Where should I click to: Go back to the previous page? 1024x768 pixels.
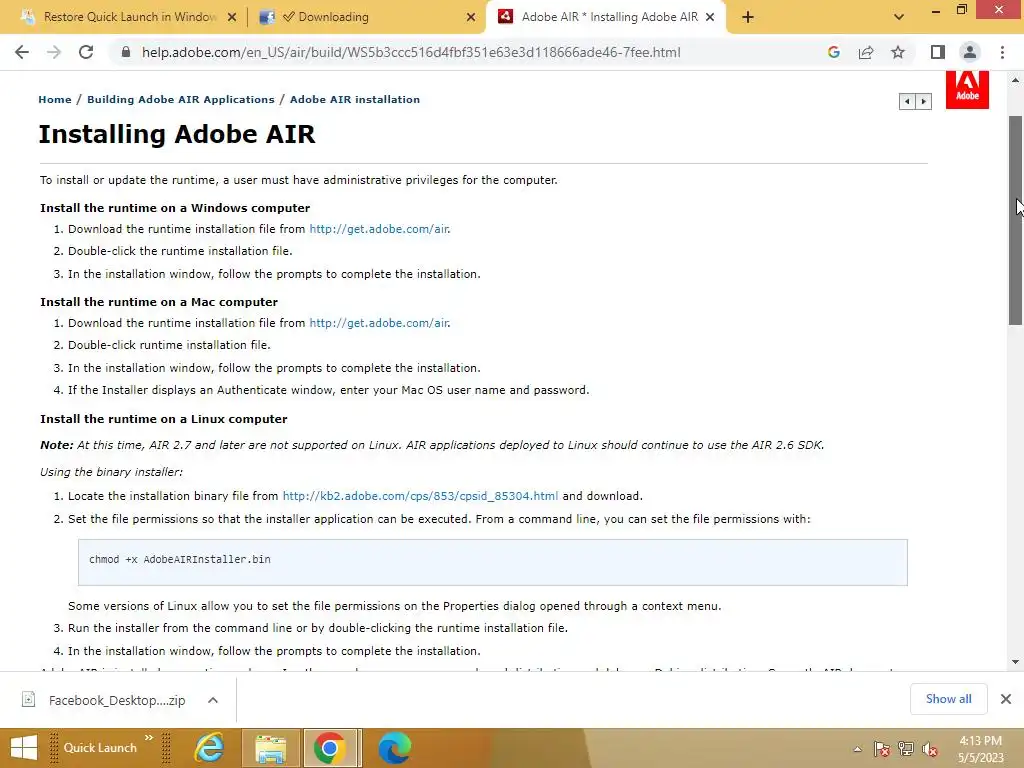point(22,52)
